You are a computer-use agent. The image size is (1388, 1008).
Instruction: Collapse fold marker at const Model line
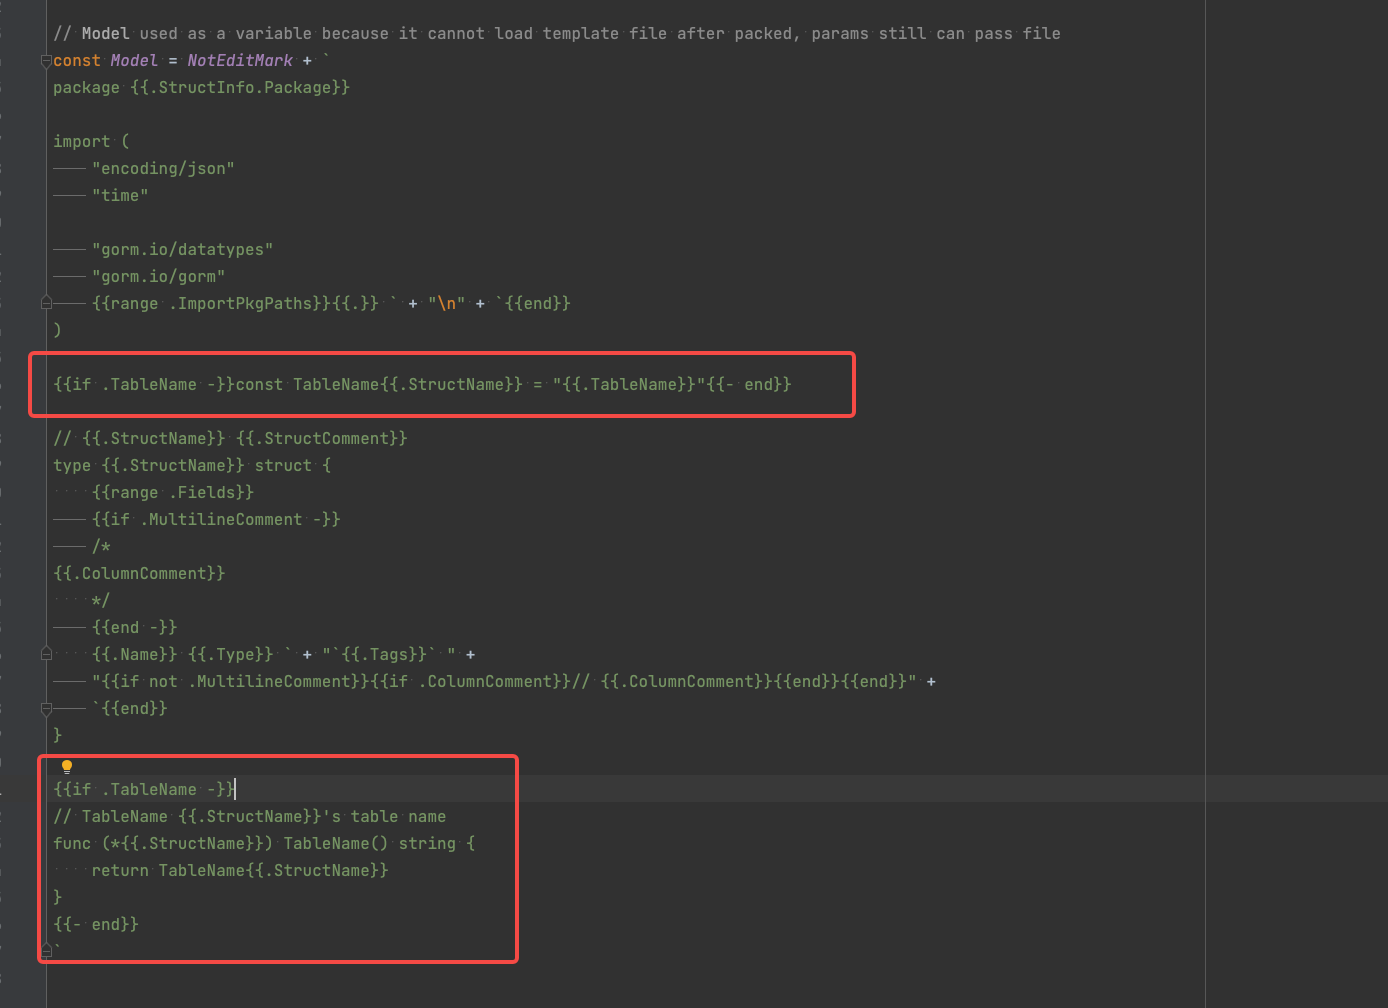(x=46, y=61)
